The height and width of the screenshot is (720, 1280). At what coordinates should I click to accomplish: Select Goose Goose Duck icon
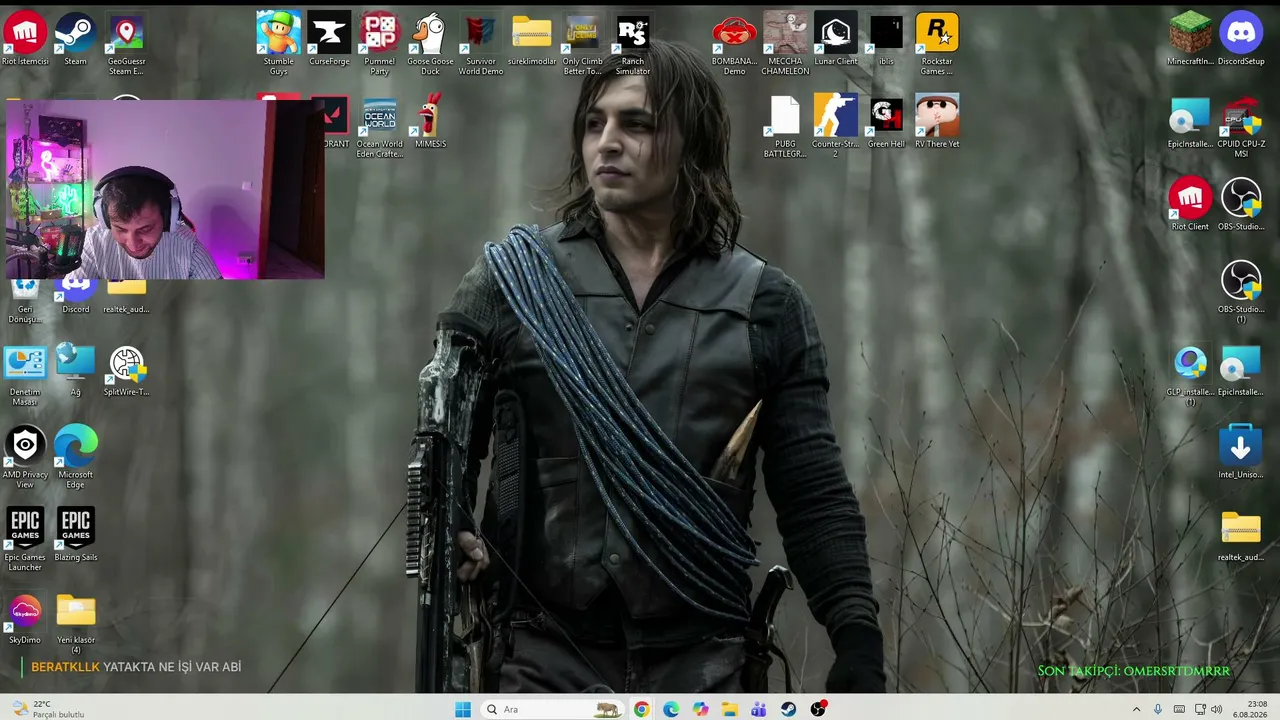(x=430, y=44)
